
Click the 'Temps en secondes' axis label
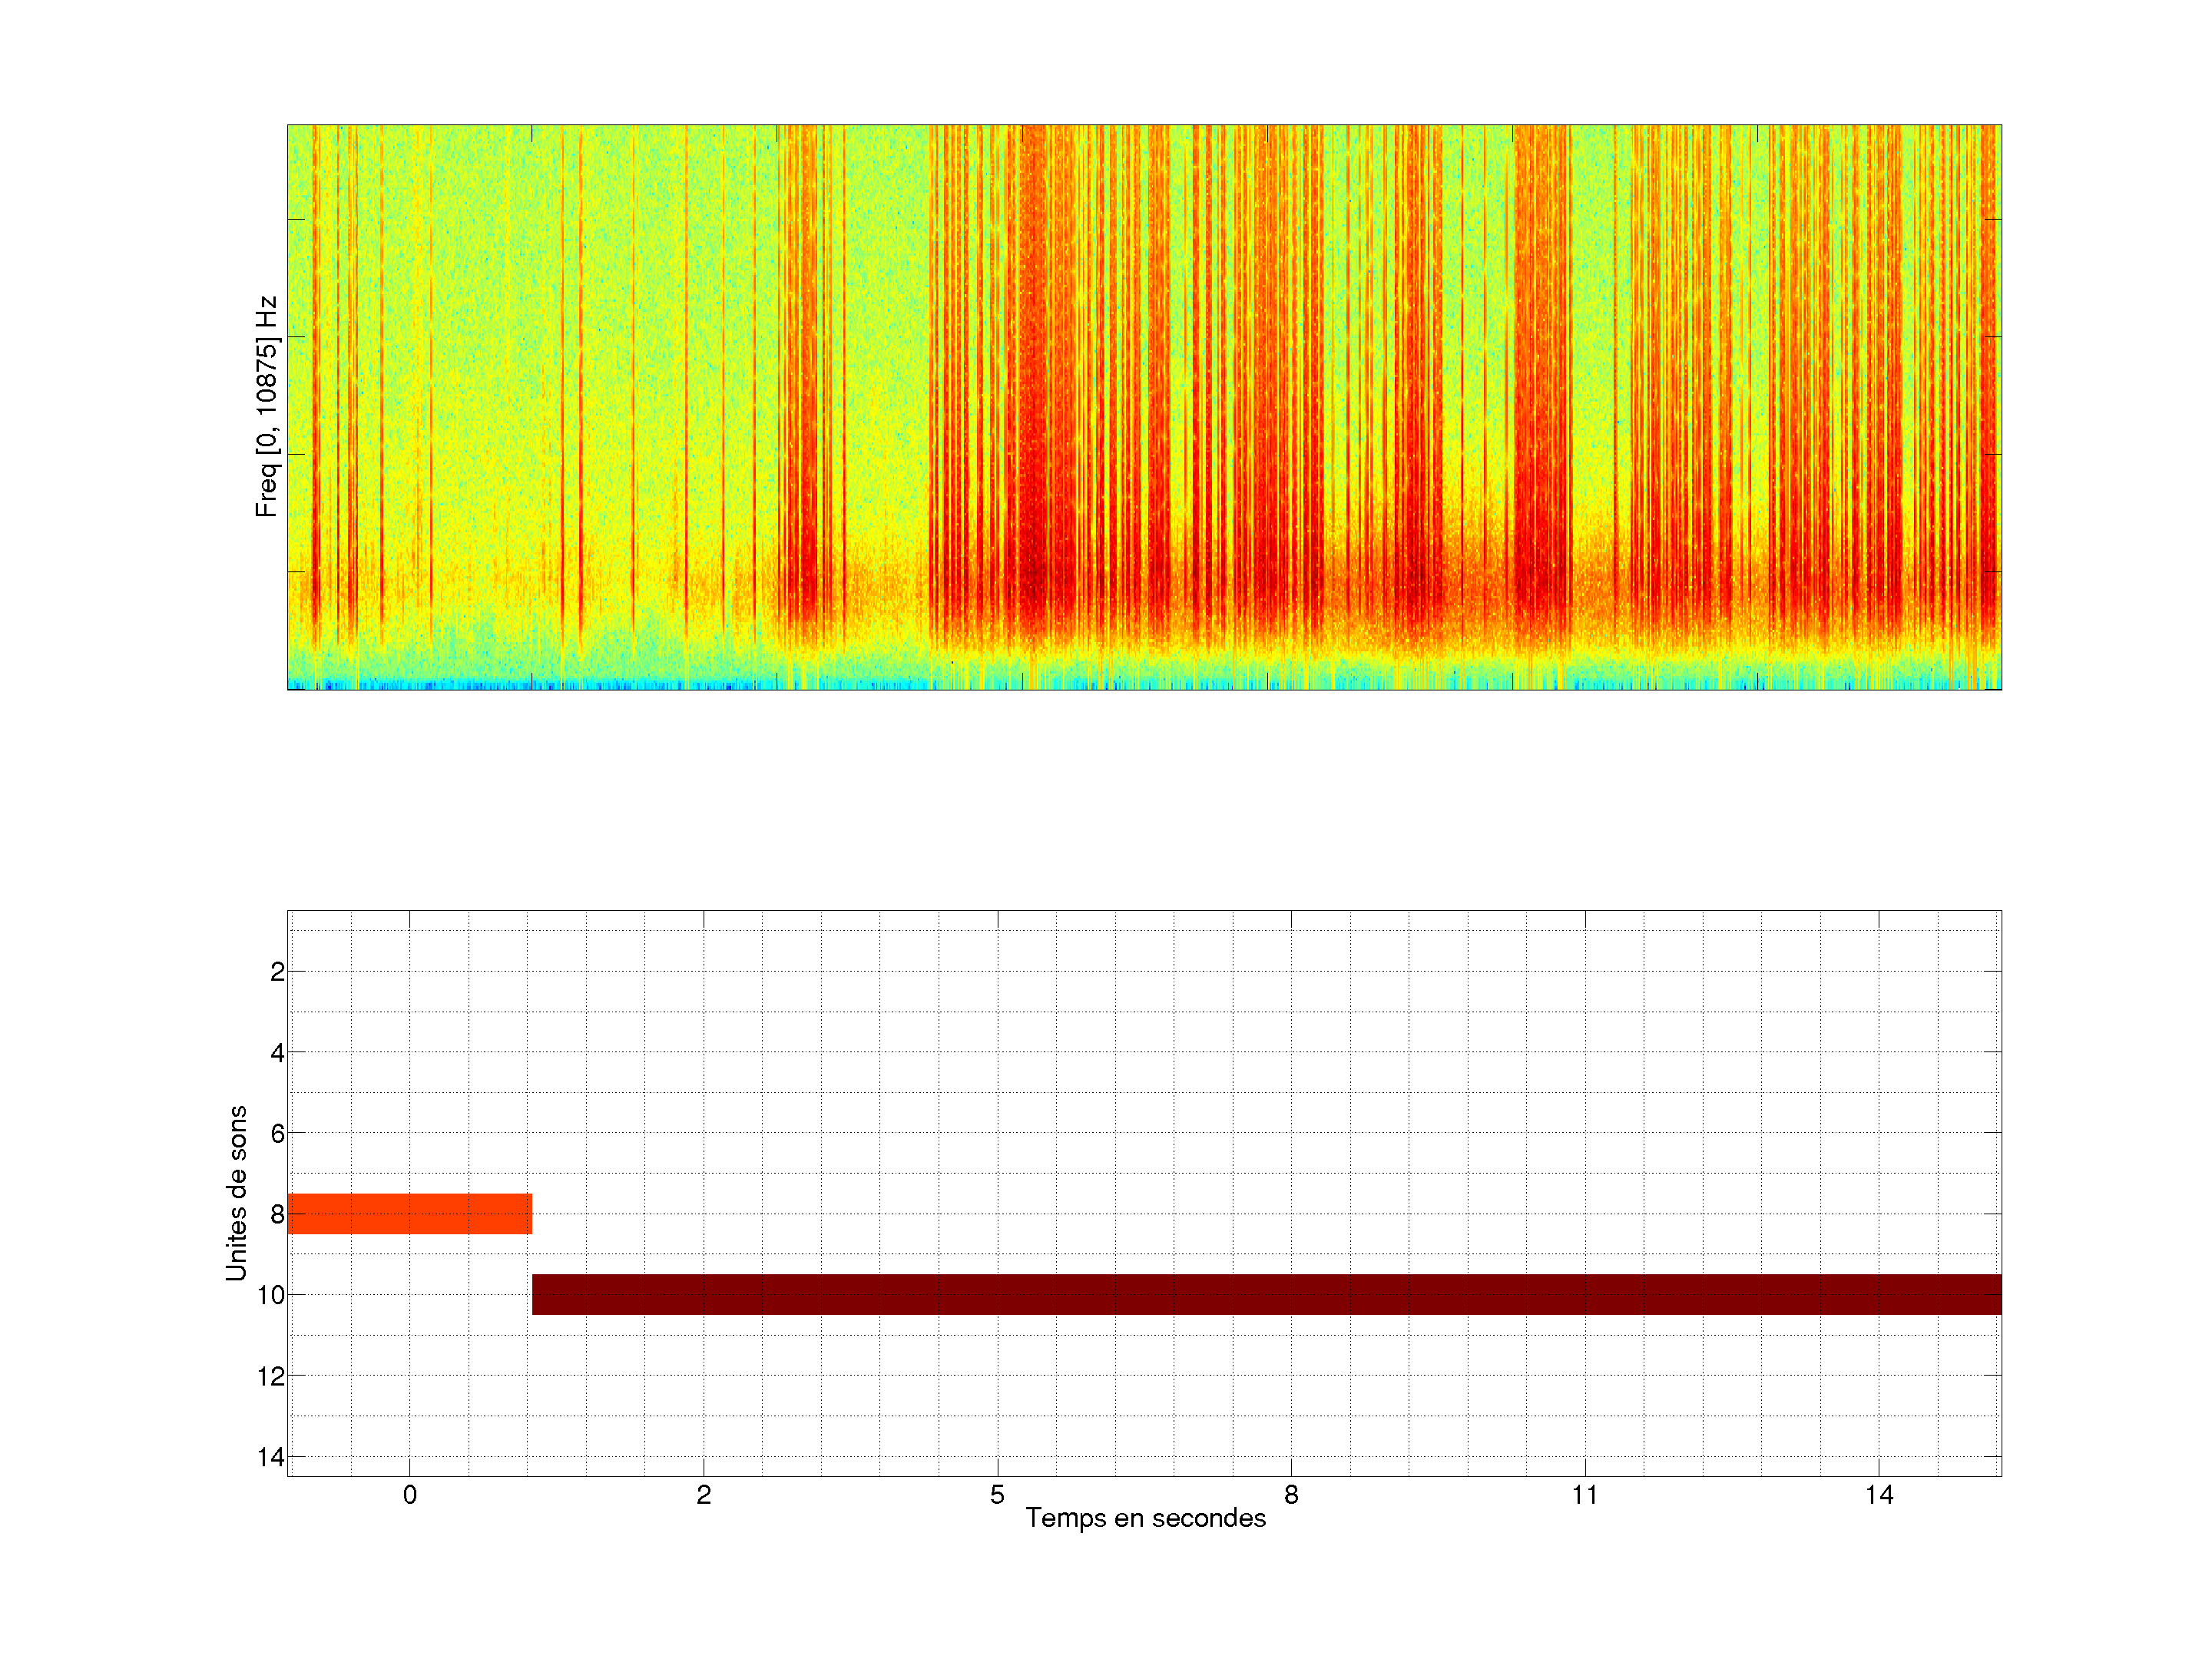[1145, 1518]
